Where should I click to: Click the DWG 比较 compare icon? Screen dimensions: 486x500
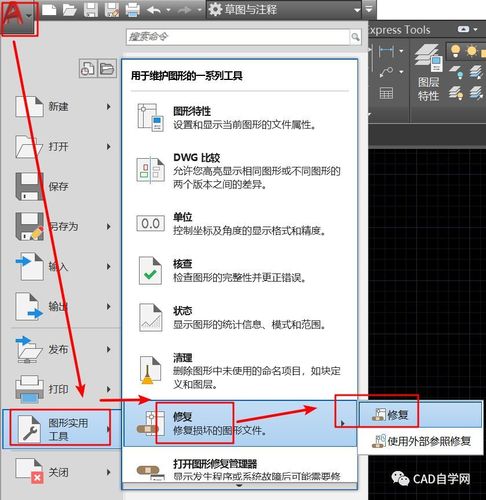150,170
